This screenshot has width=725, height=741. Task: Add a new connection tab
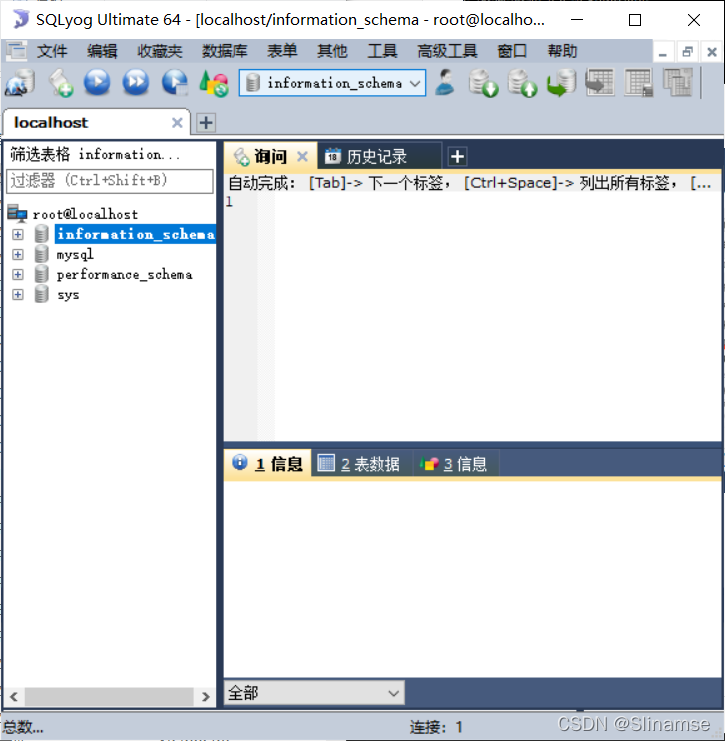pos(206,123)
